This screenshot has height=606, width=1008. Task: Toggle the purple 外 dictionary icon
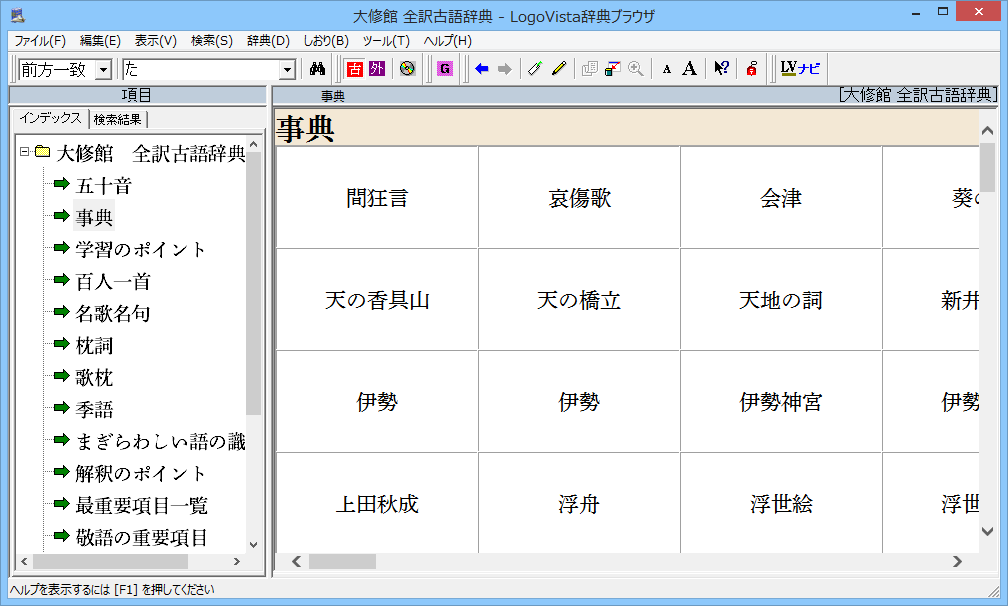point(377,69)
